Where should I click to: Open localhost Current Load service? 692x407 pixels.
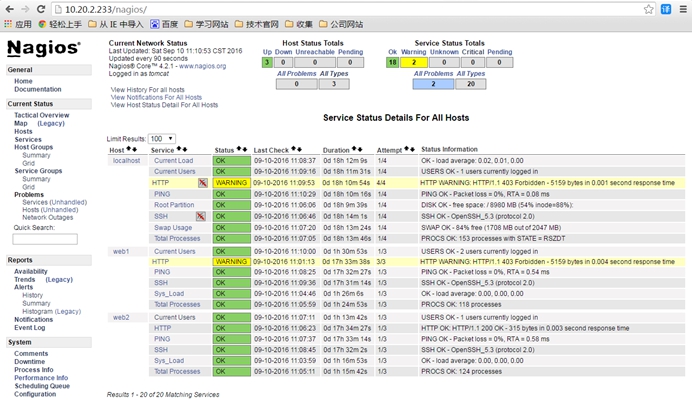click(173, 161)
